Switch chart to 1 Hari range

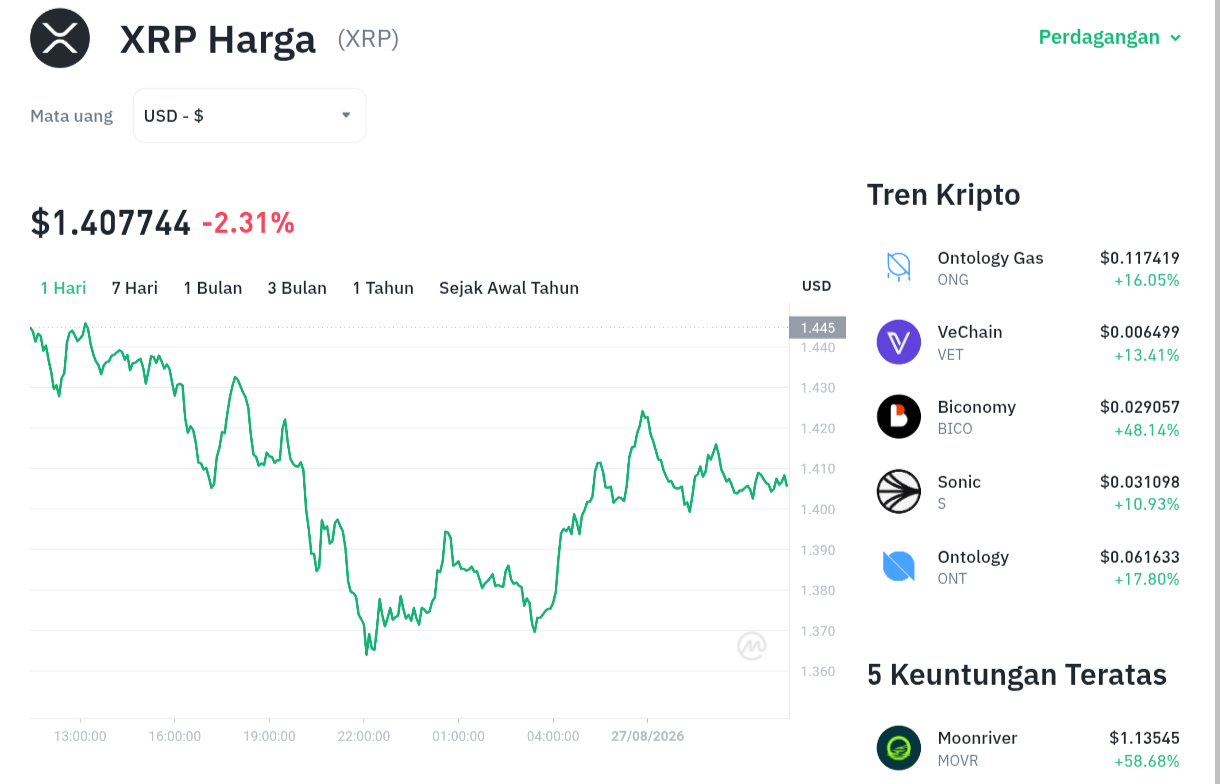(63, 288)
